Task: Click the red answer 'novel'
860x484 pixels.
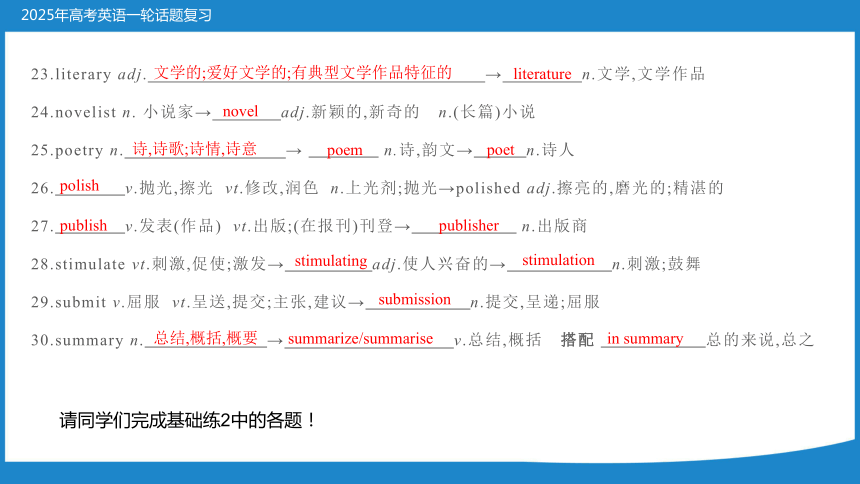Action: 240,111
